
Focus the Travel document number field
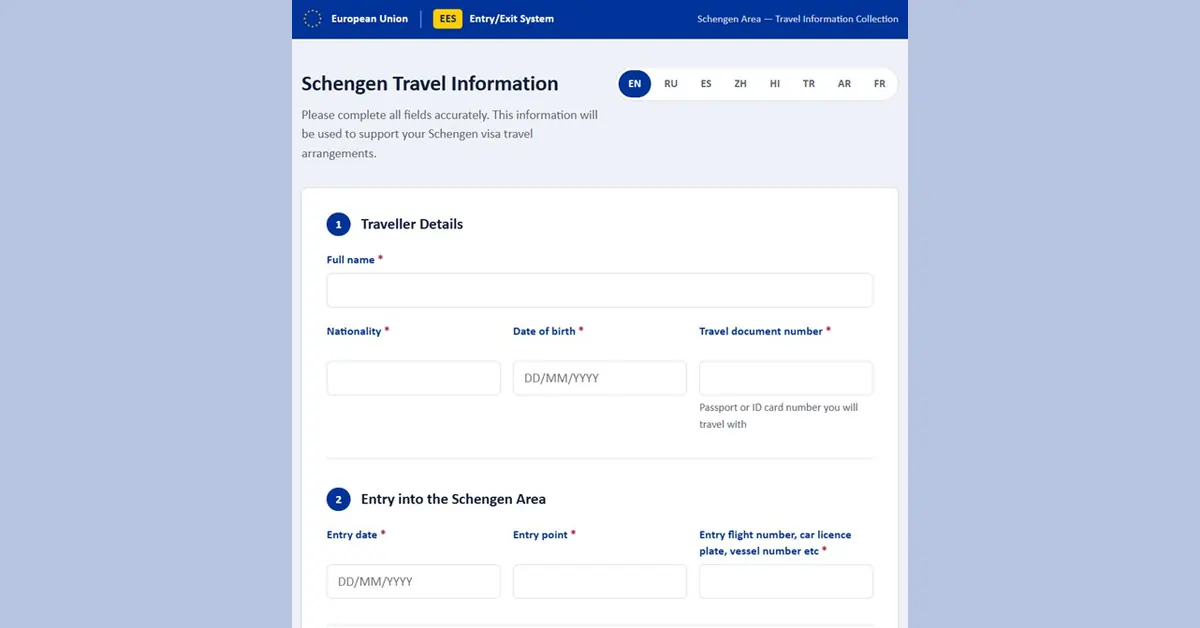point(786,378)
